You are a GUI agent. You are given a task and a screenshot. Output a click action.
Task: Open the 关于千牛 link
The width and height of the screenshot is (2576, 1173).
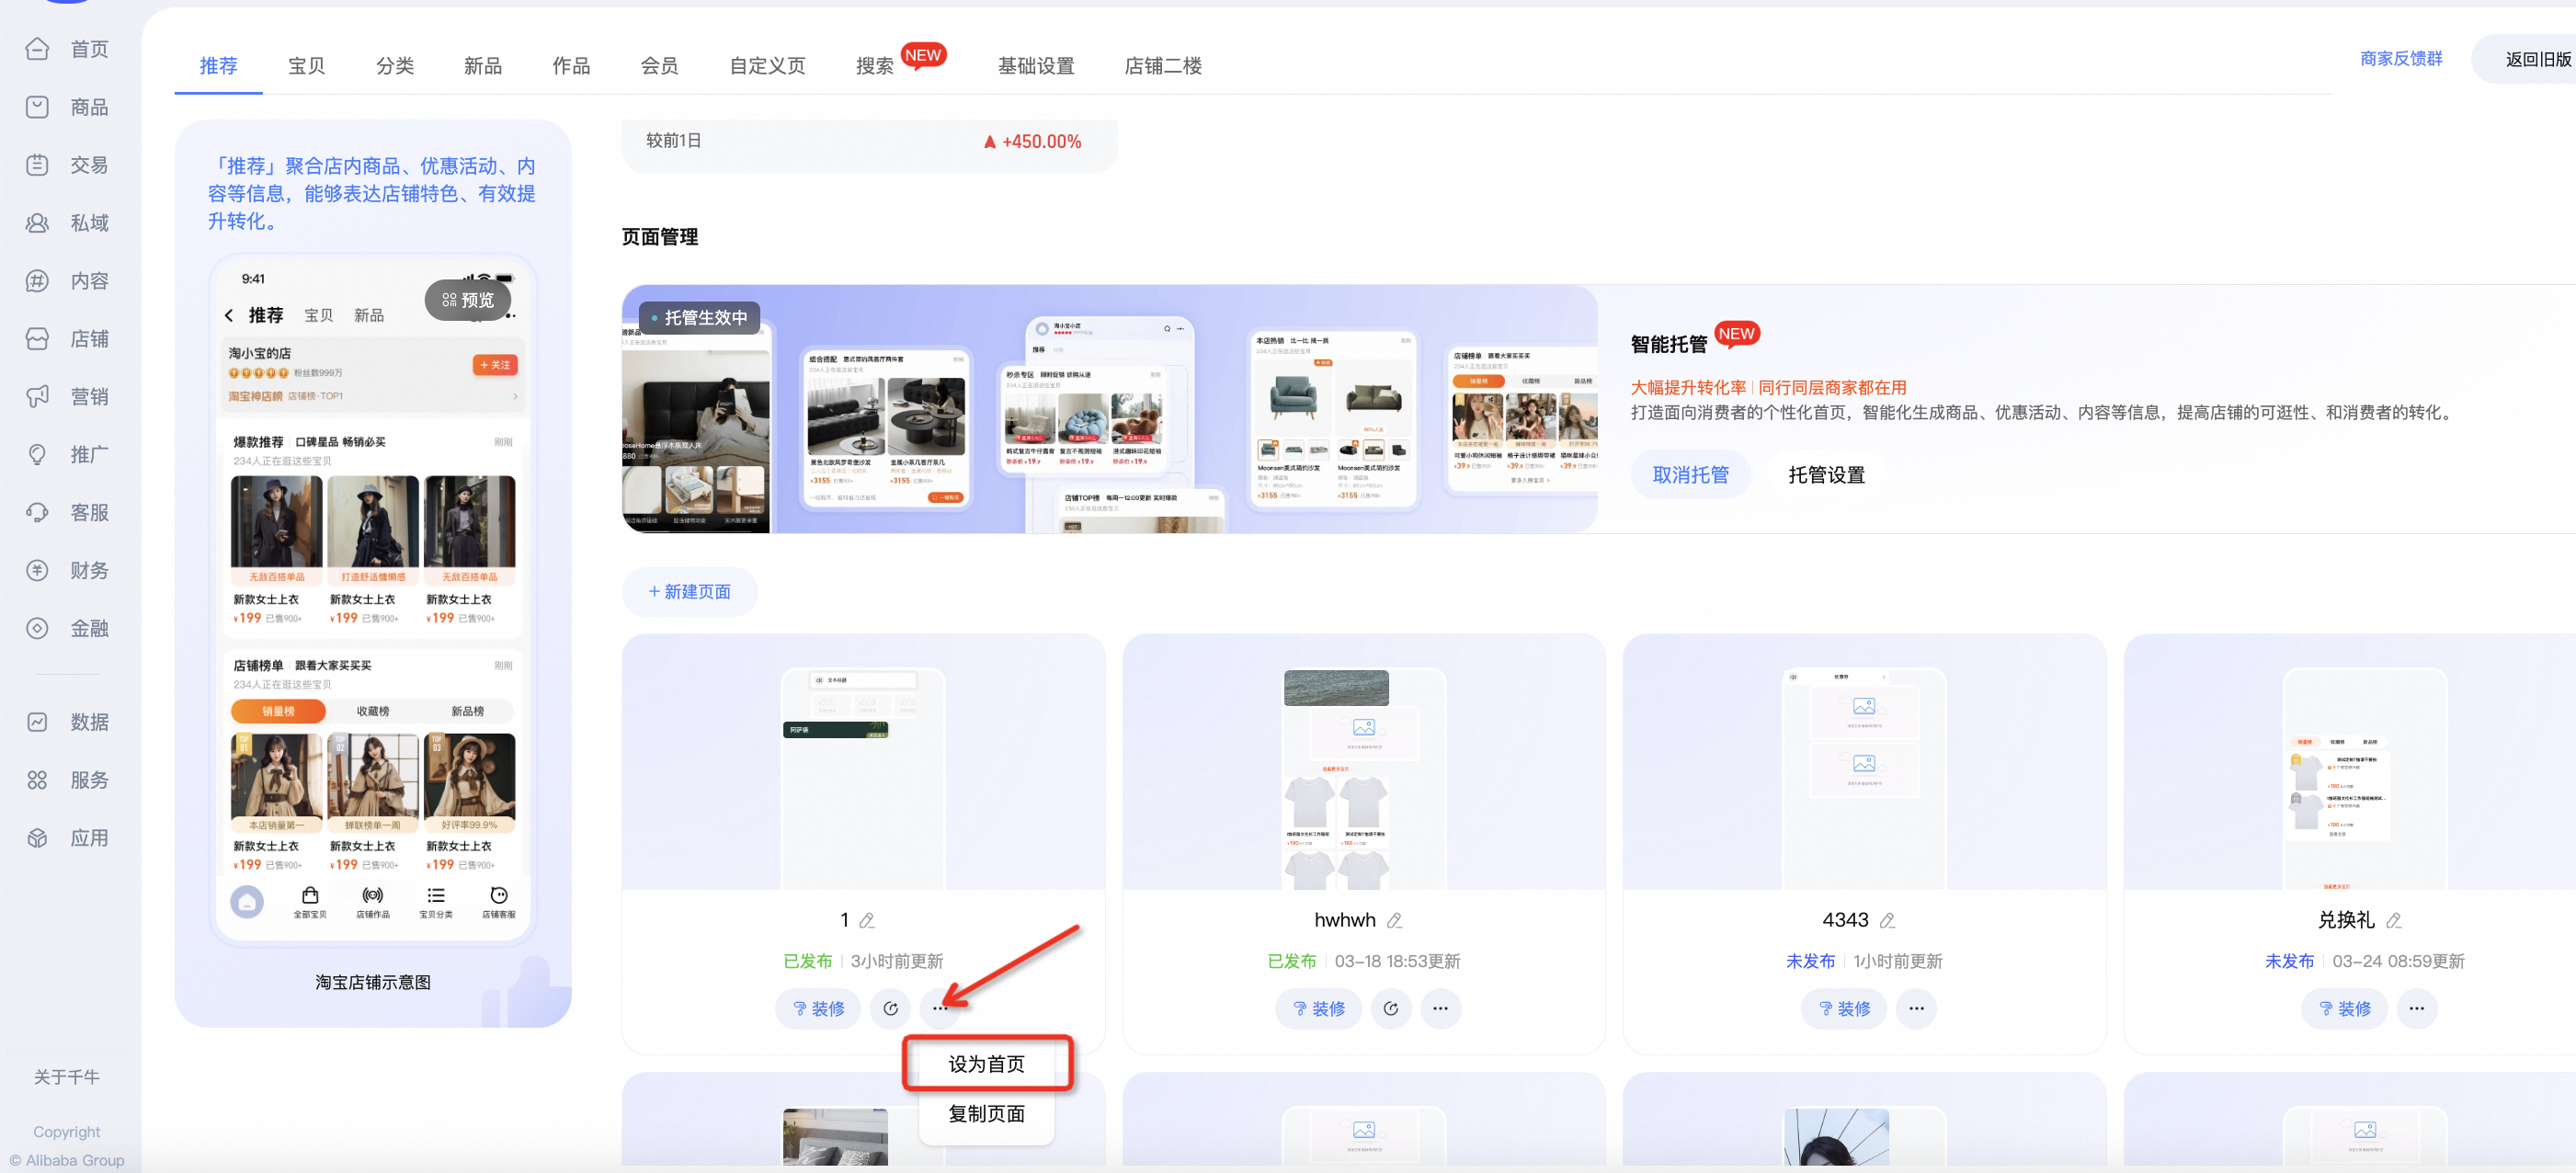67,1077
